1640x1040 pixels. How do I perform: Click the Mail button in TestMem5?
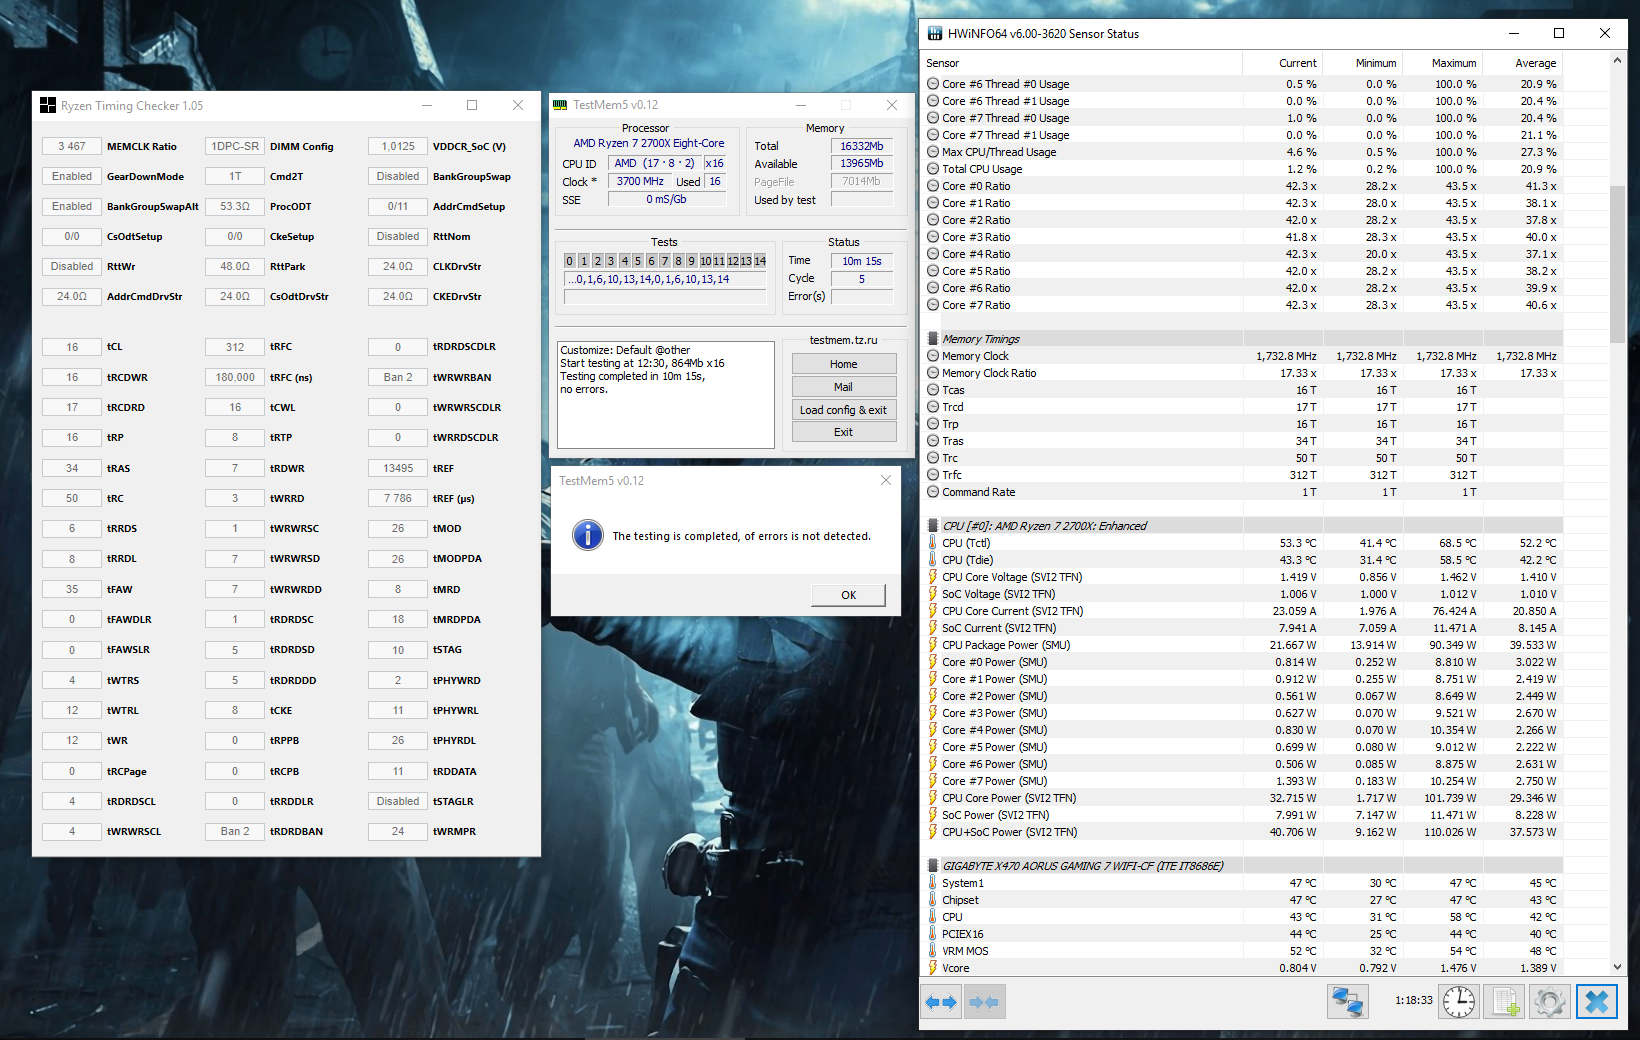(x=844, y=387)
